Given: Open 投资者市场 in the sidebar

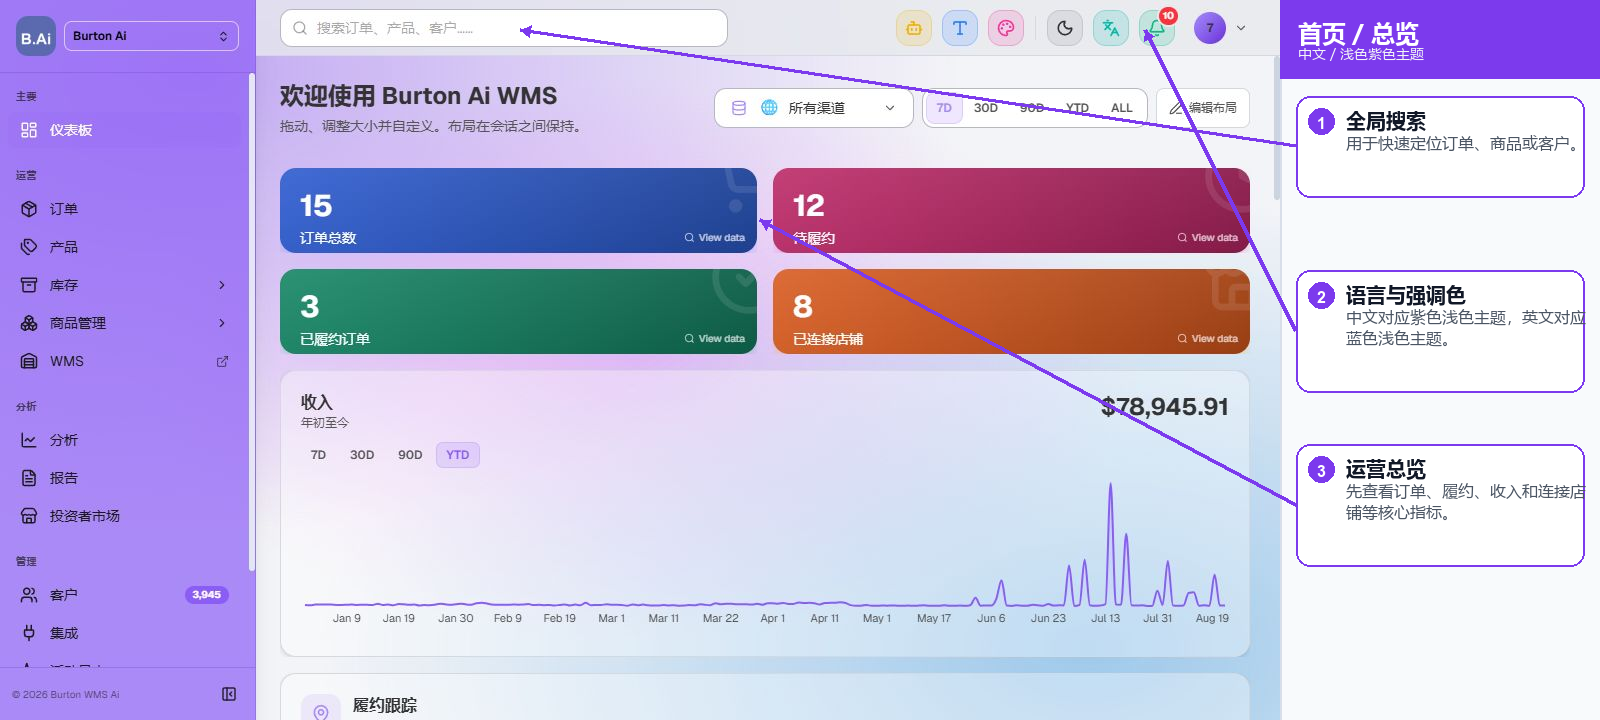Looking at the screenshot, I should click(124, 516).
